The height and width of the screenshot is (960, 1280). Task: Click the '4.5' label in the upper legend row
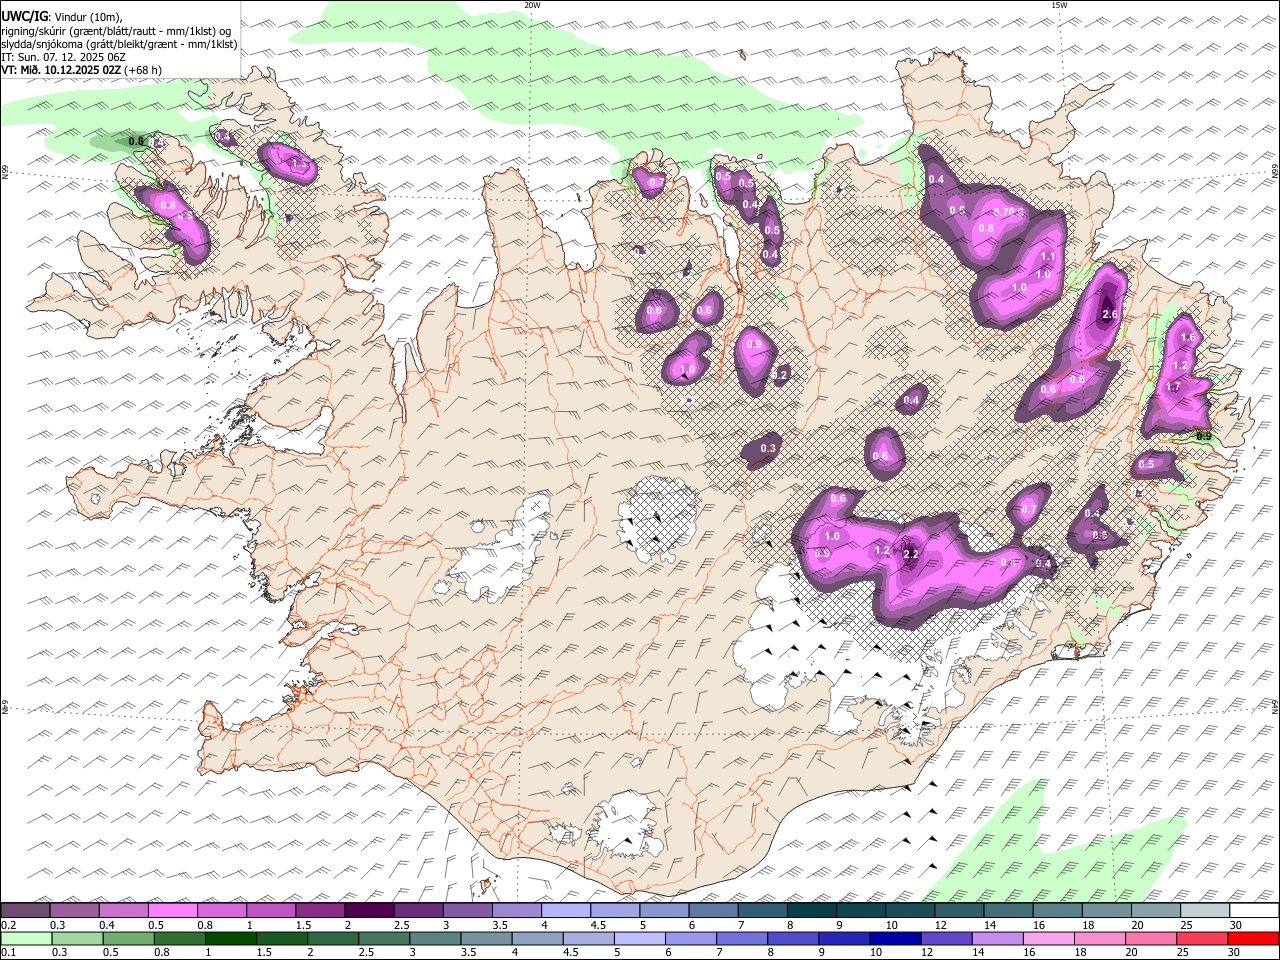tap(598, 925)
